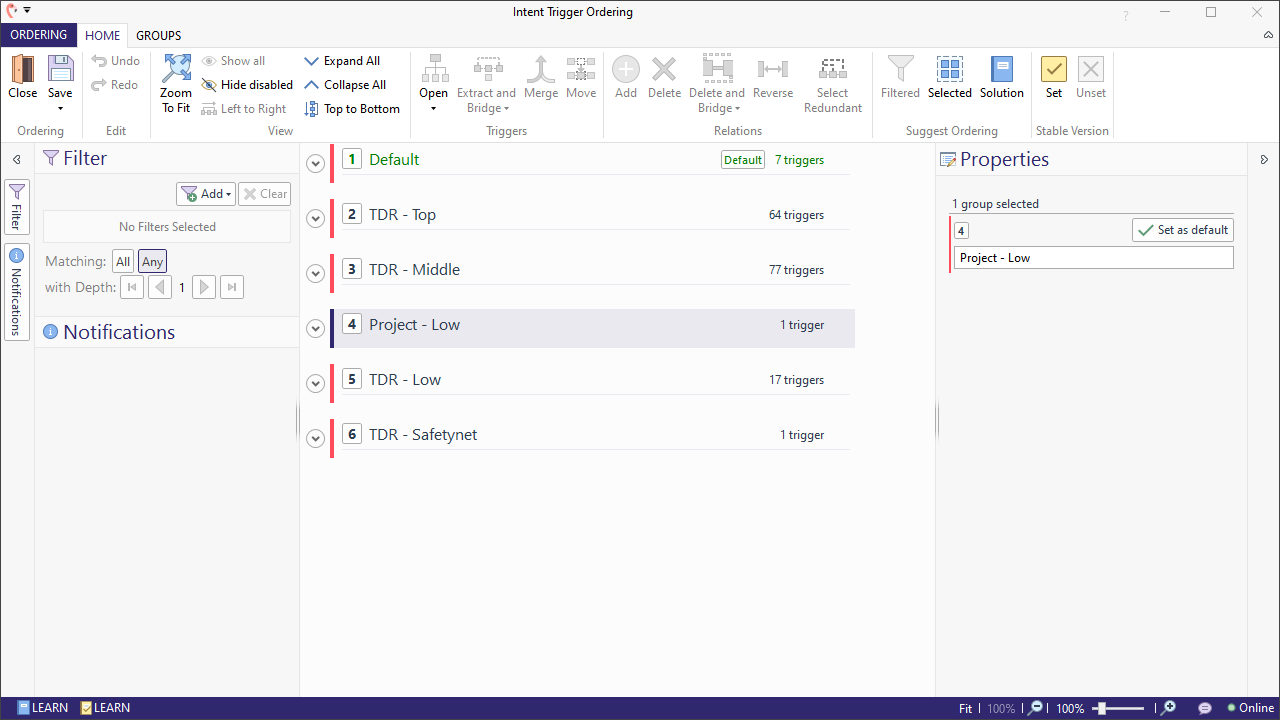Expand the Default trigger group

315,163
